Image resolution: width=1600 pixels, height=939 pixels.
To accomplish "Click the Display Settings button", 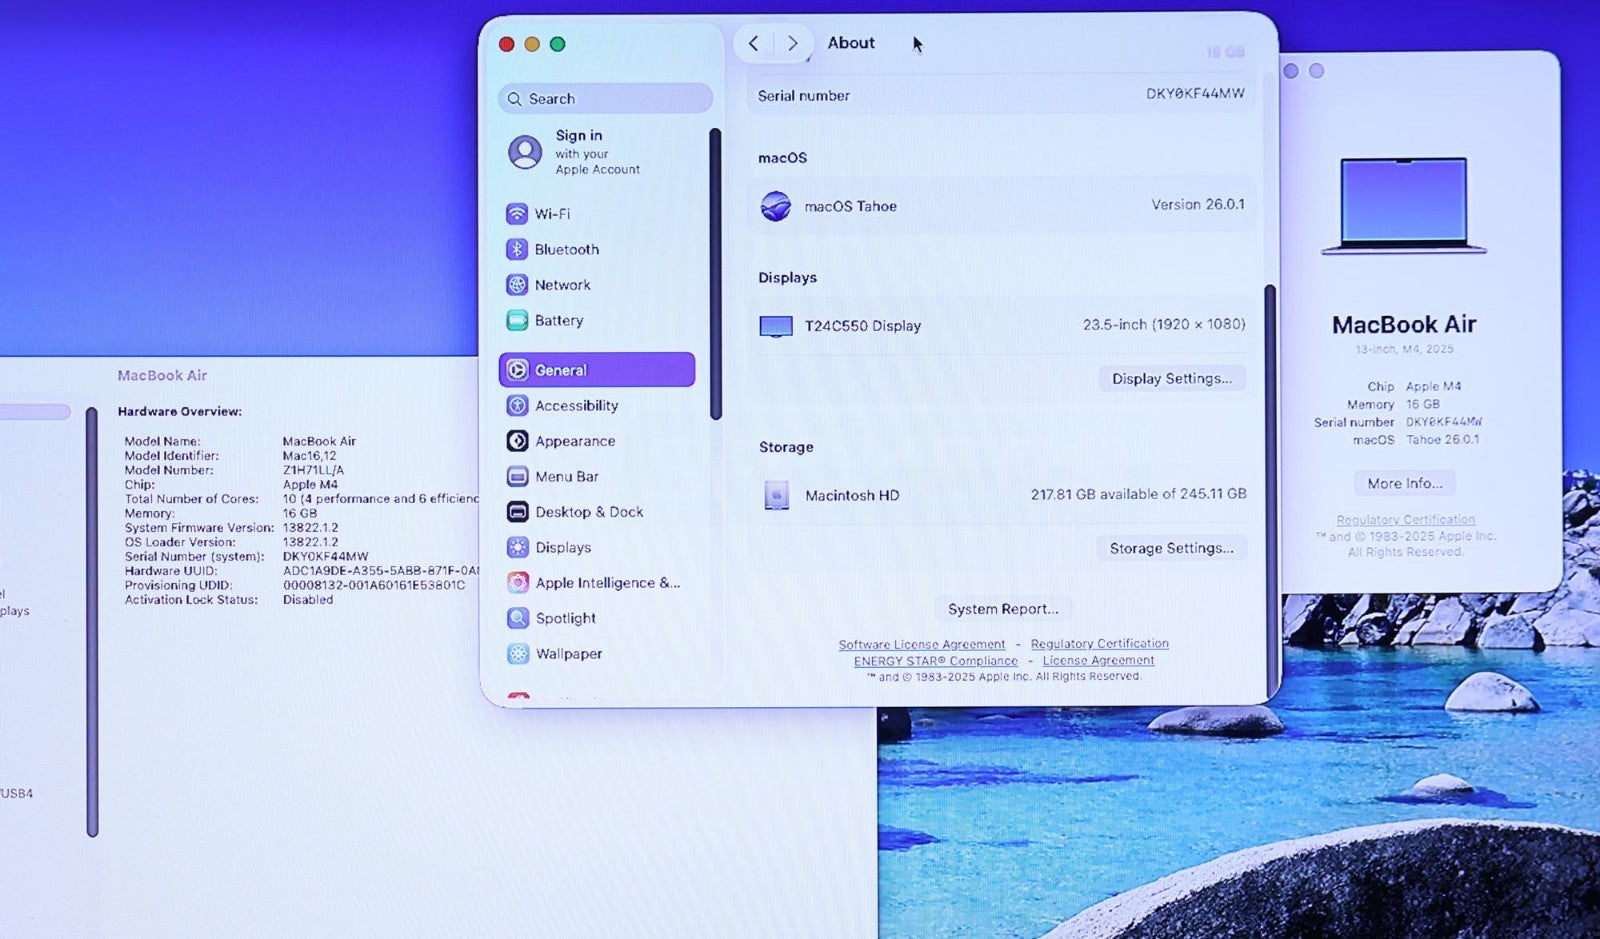I will tap(1171, 379).
